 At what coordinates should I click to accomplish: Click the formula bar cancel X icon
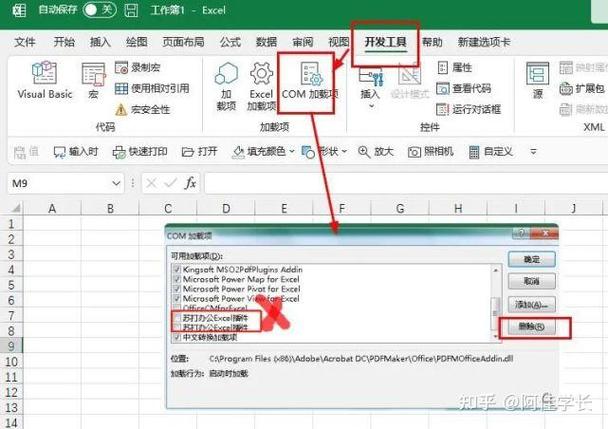152,183
